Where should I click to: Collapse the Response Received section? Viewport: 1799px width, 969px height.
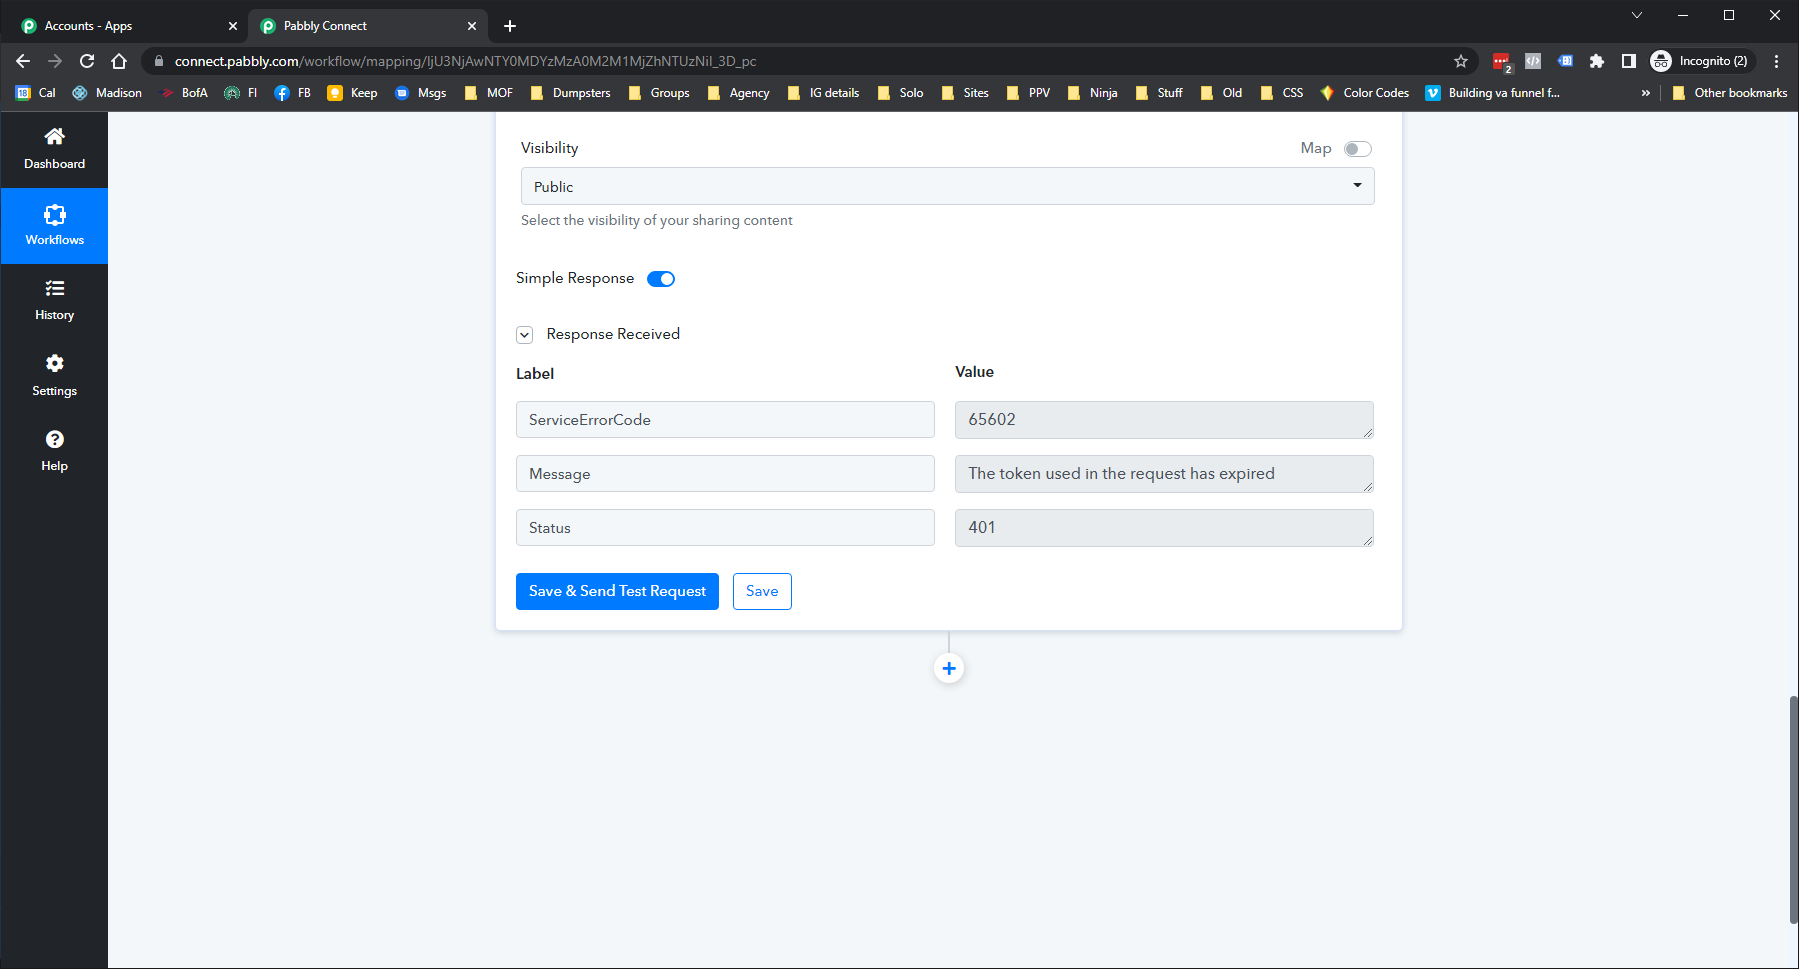(x=524, y=335)
